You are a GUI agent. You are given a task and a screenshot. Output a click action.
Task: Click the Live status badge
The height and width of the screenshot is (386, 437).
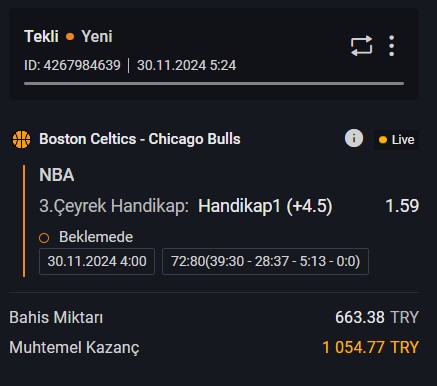coord(396,140)
